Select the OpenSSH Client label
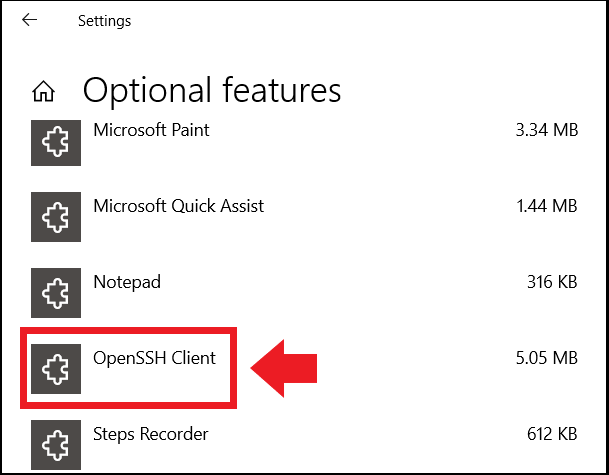This screenshot has width=609, height=475. [x=154, y=357]
